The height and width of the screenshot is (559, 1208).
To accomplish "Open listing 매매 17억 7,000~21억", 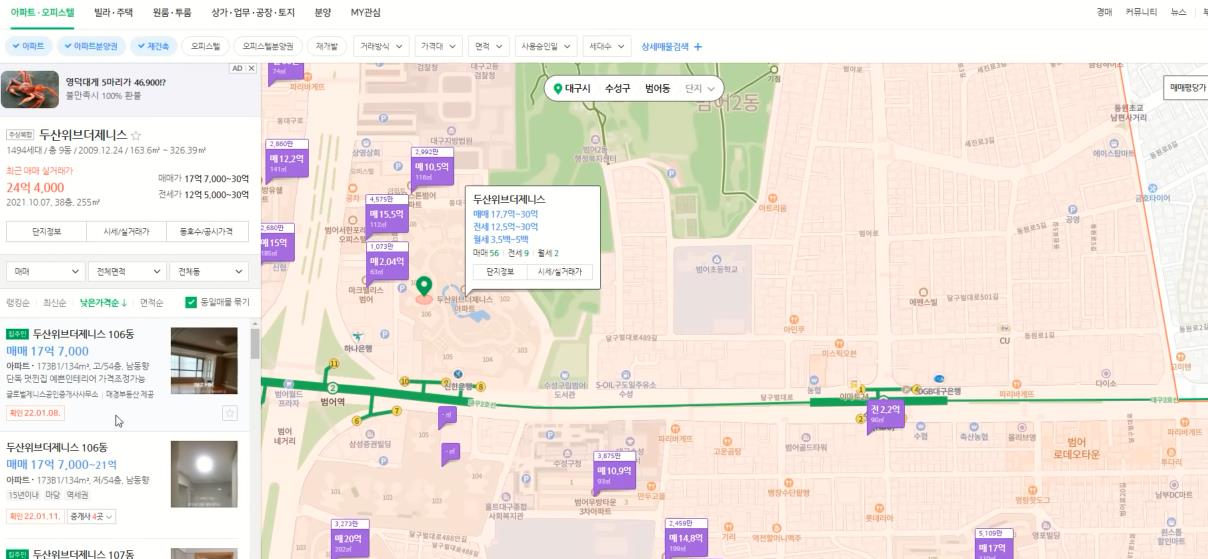I will pyautogui.click(x=62, y=465).
